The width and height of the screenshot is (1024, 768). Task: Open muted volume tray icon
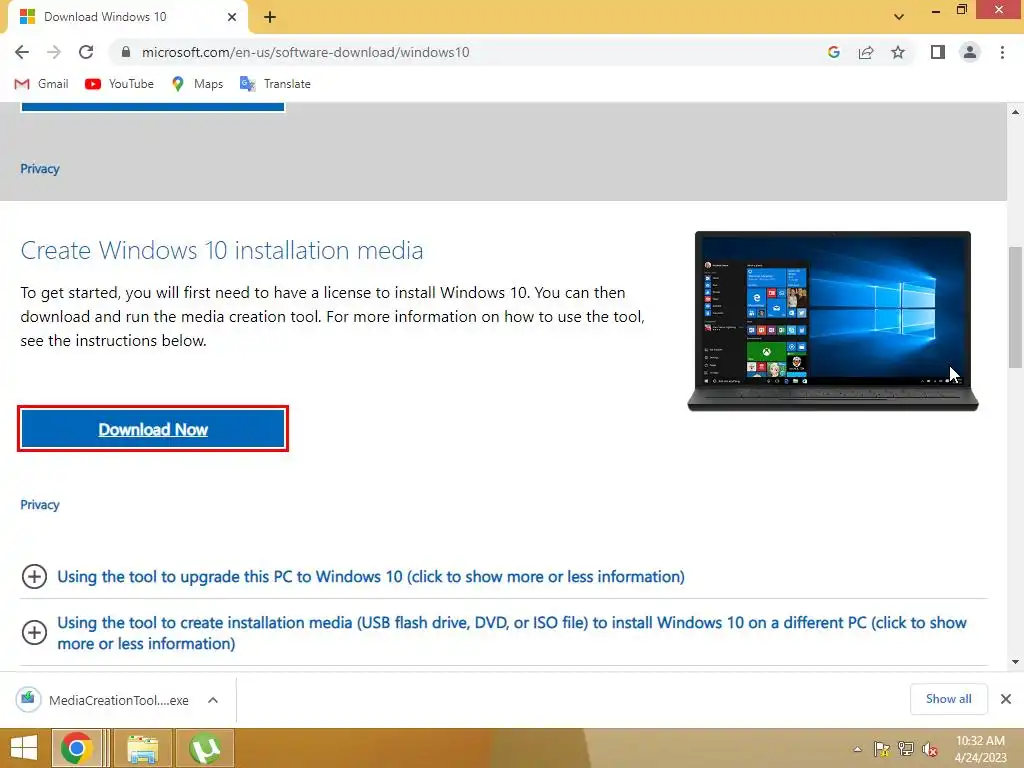[x=929, y=749]
